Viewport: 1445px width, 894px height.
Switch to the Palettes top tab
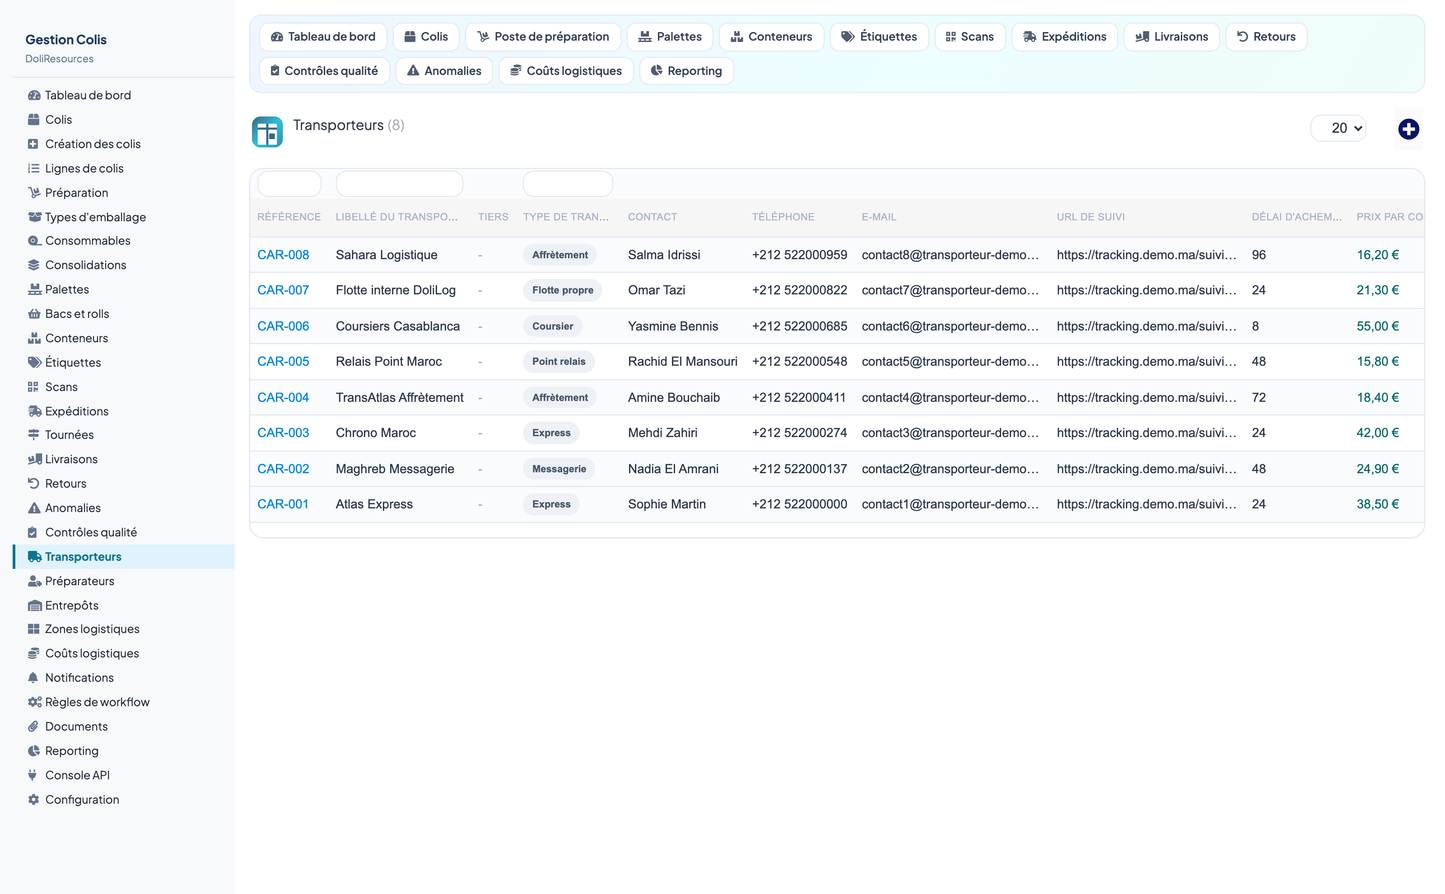point(670,37)
